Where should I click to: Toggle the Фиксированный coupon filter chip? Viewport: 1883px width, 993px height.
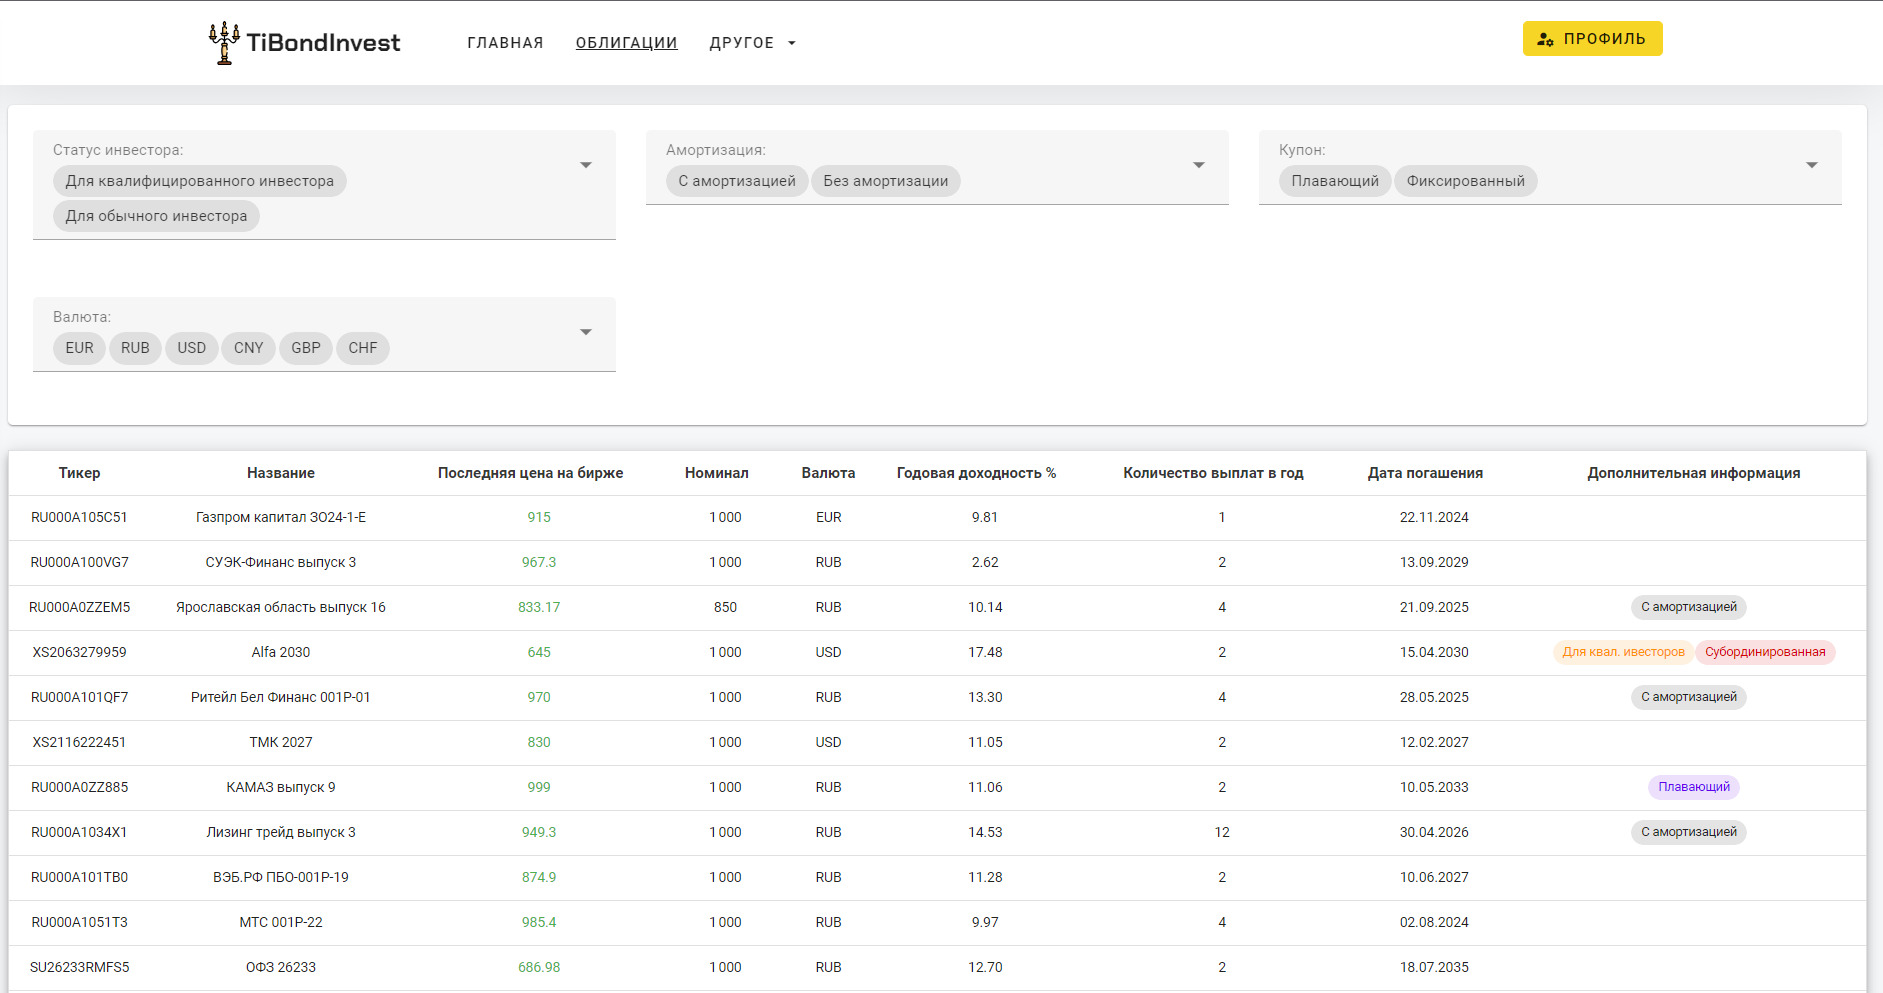pyautogui.click(x=1466, y=181)
